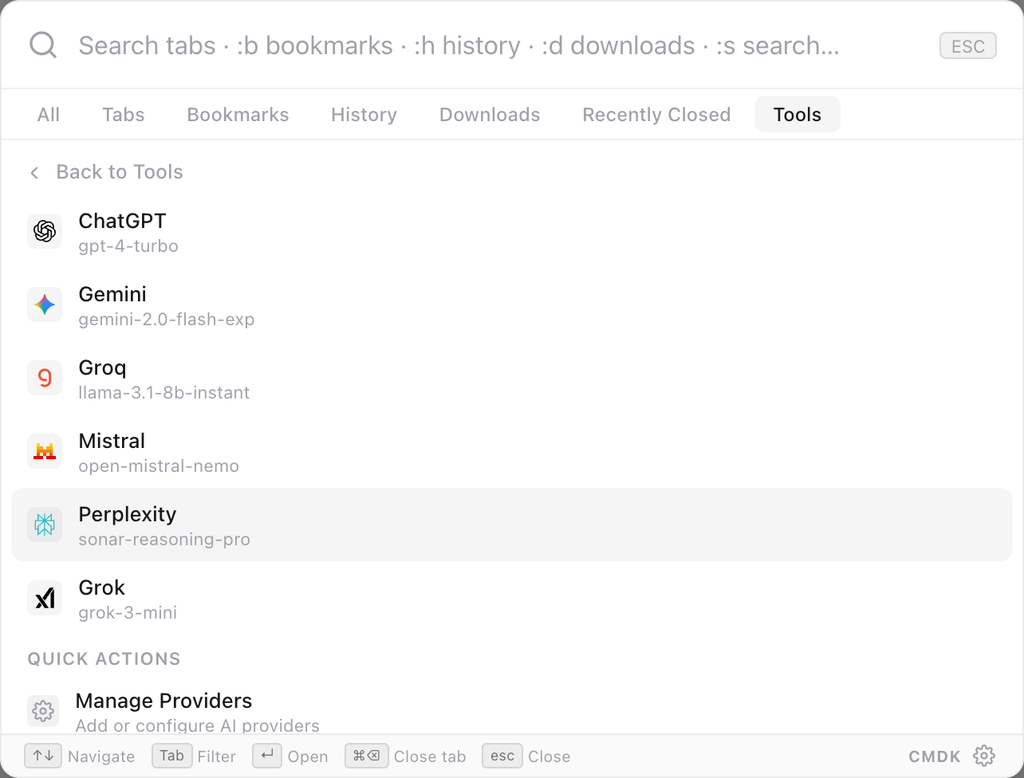Open the Recently Closed tab
Screen dimensions: 1024x778
coord(656,114)
